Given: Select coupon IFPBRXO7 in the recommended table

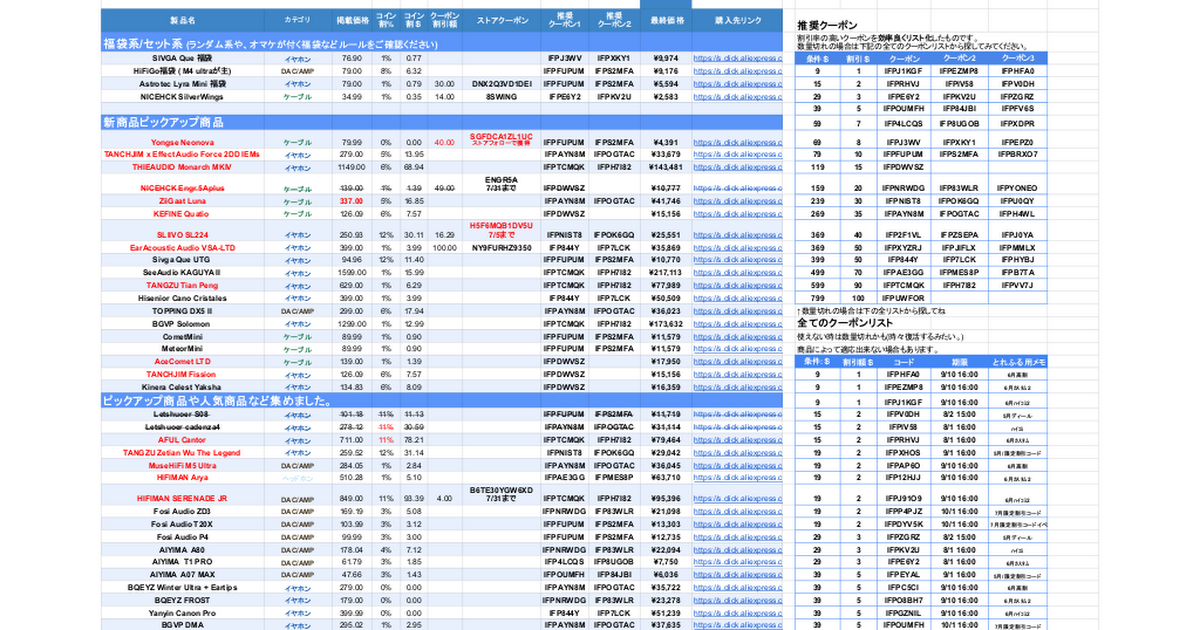Looking at the screenshot, I should (x=1018, y=154).
